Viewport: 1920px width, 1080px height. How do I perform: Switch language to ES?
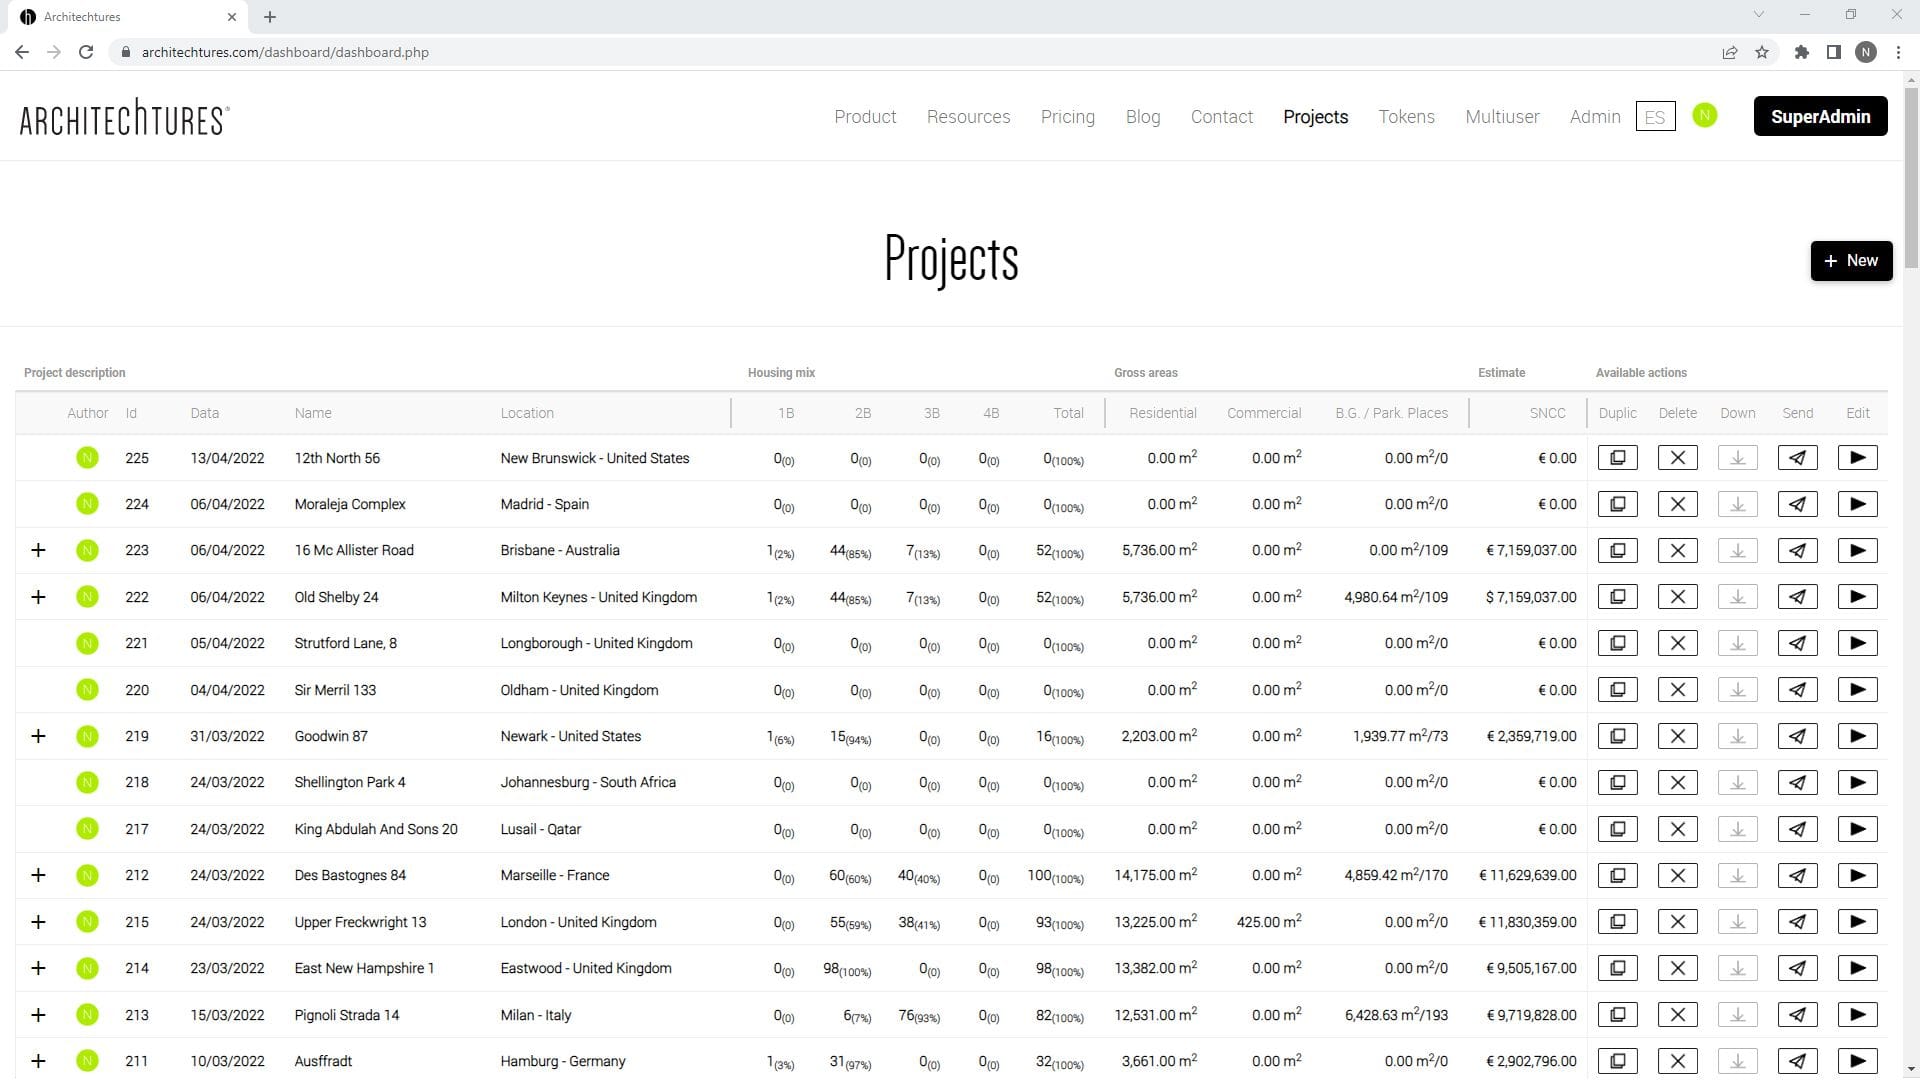click(1656, 116)
